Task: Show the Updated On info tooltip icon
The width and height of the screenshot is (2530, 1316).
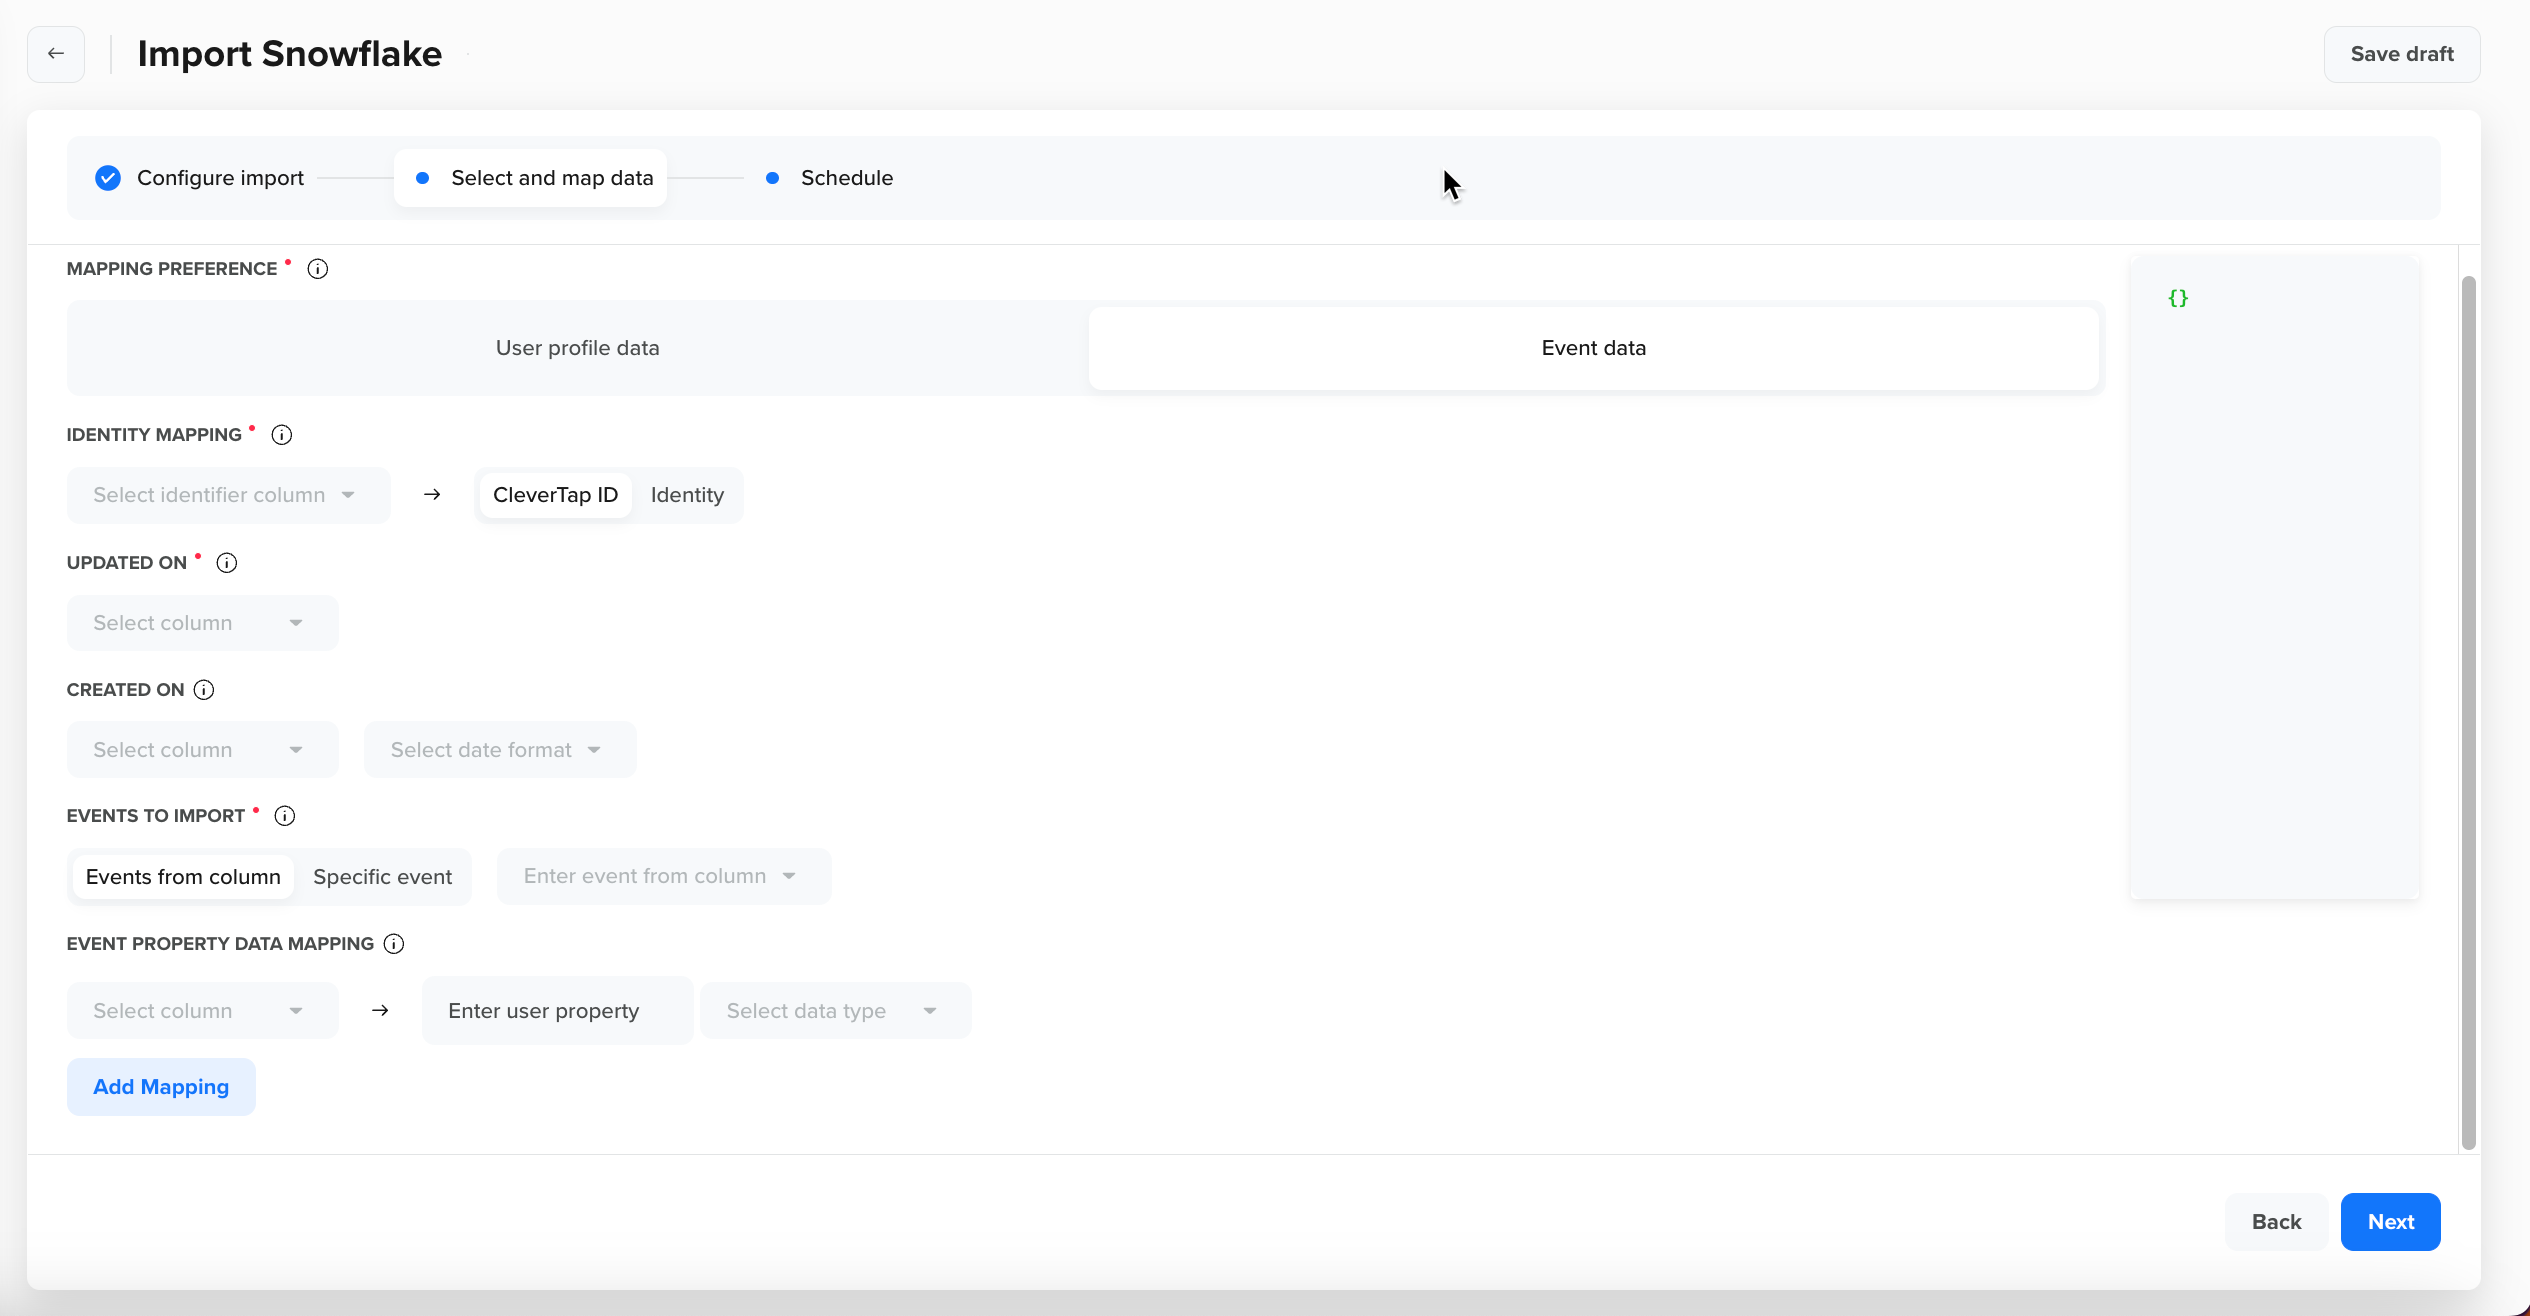Action: 227,563
